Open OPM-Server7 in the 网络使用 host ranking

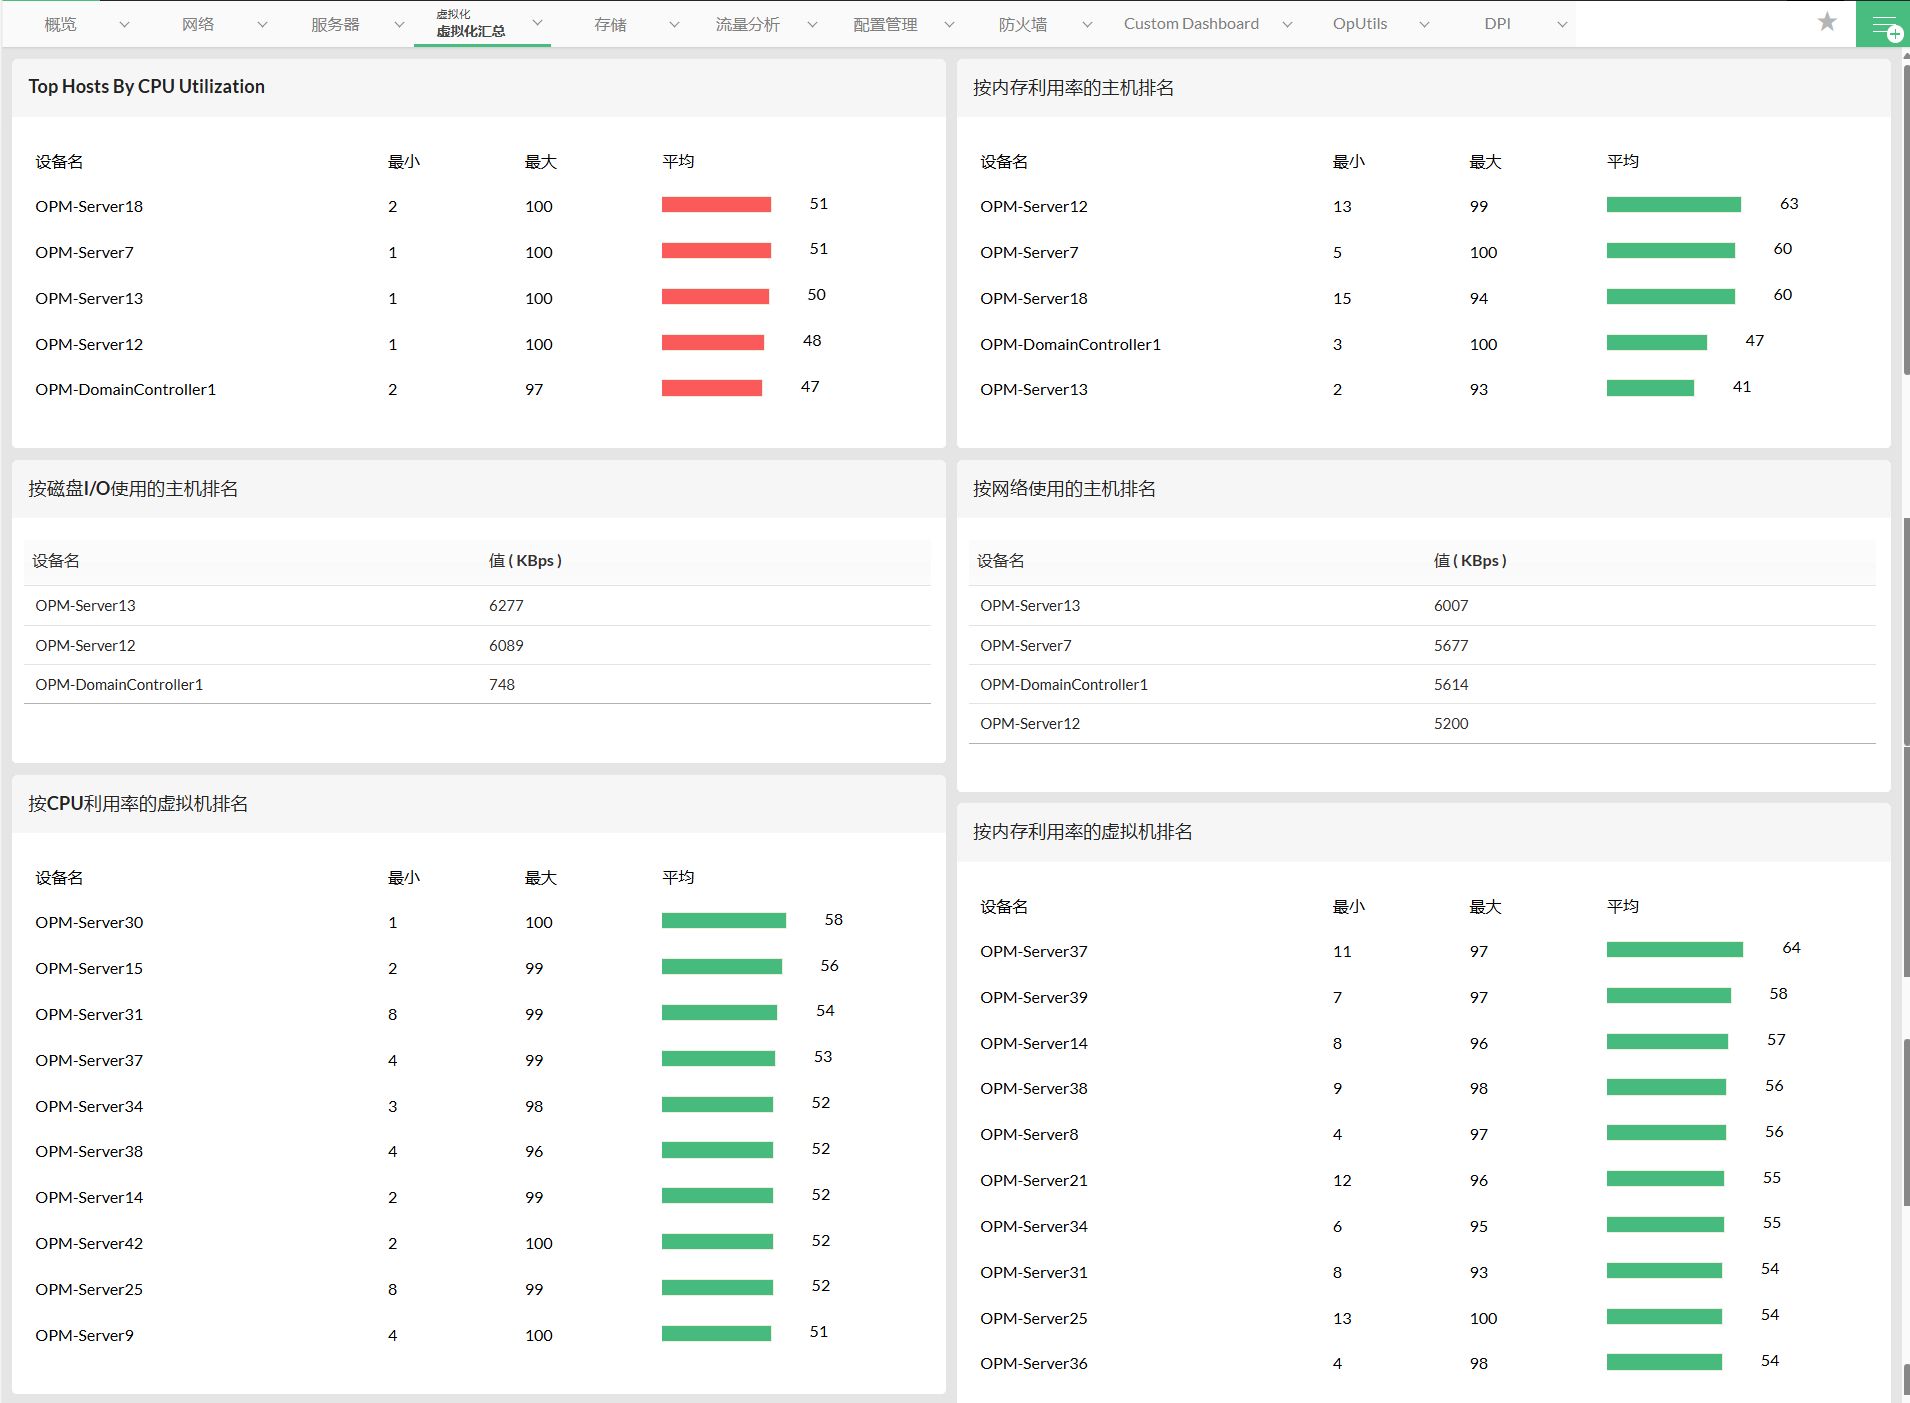(x=1025, y=646)
